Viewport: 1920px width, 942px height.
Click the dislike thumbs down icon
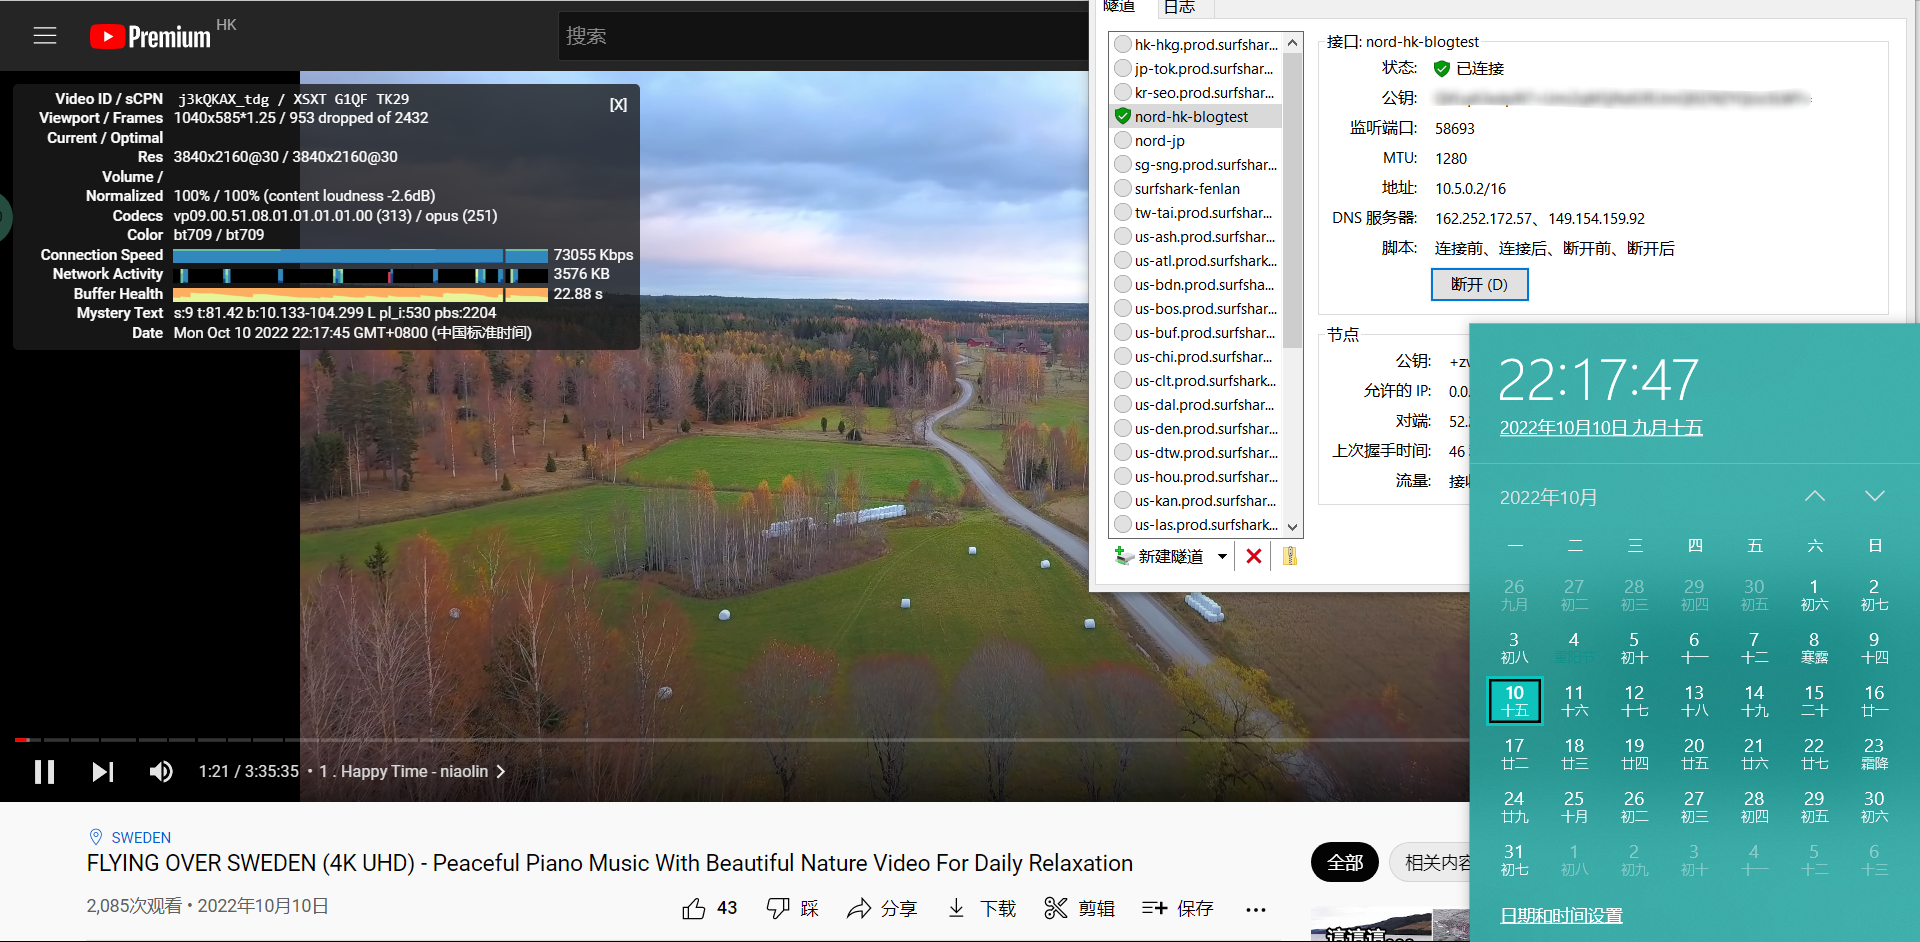pos(778,908)
